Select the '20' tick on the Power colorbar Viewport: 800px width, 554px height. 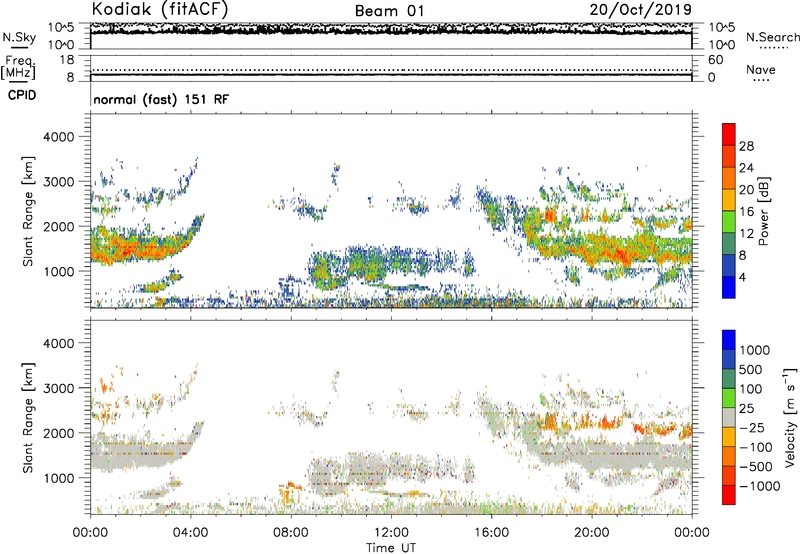(746, 190)
